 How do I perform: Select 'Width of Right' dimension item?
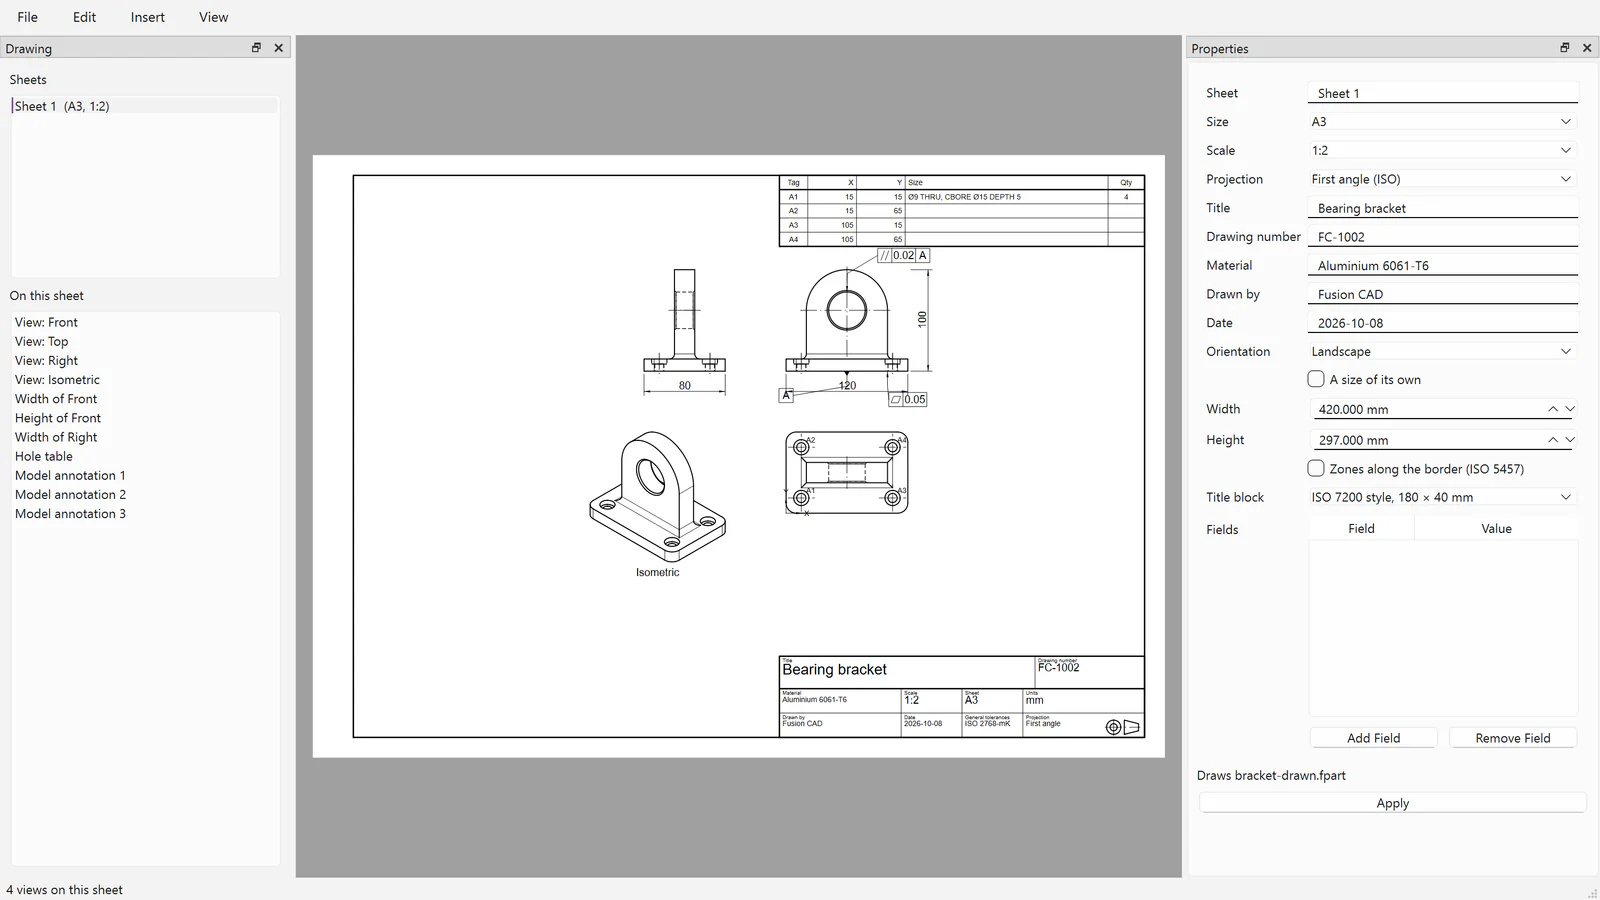click(145, 437)
